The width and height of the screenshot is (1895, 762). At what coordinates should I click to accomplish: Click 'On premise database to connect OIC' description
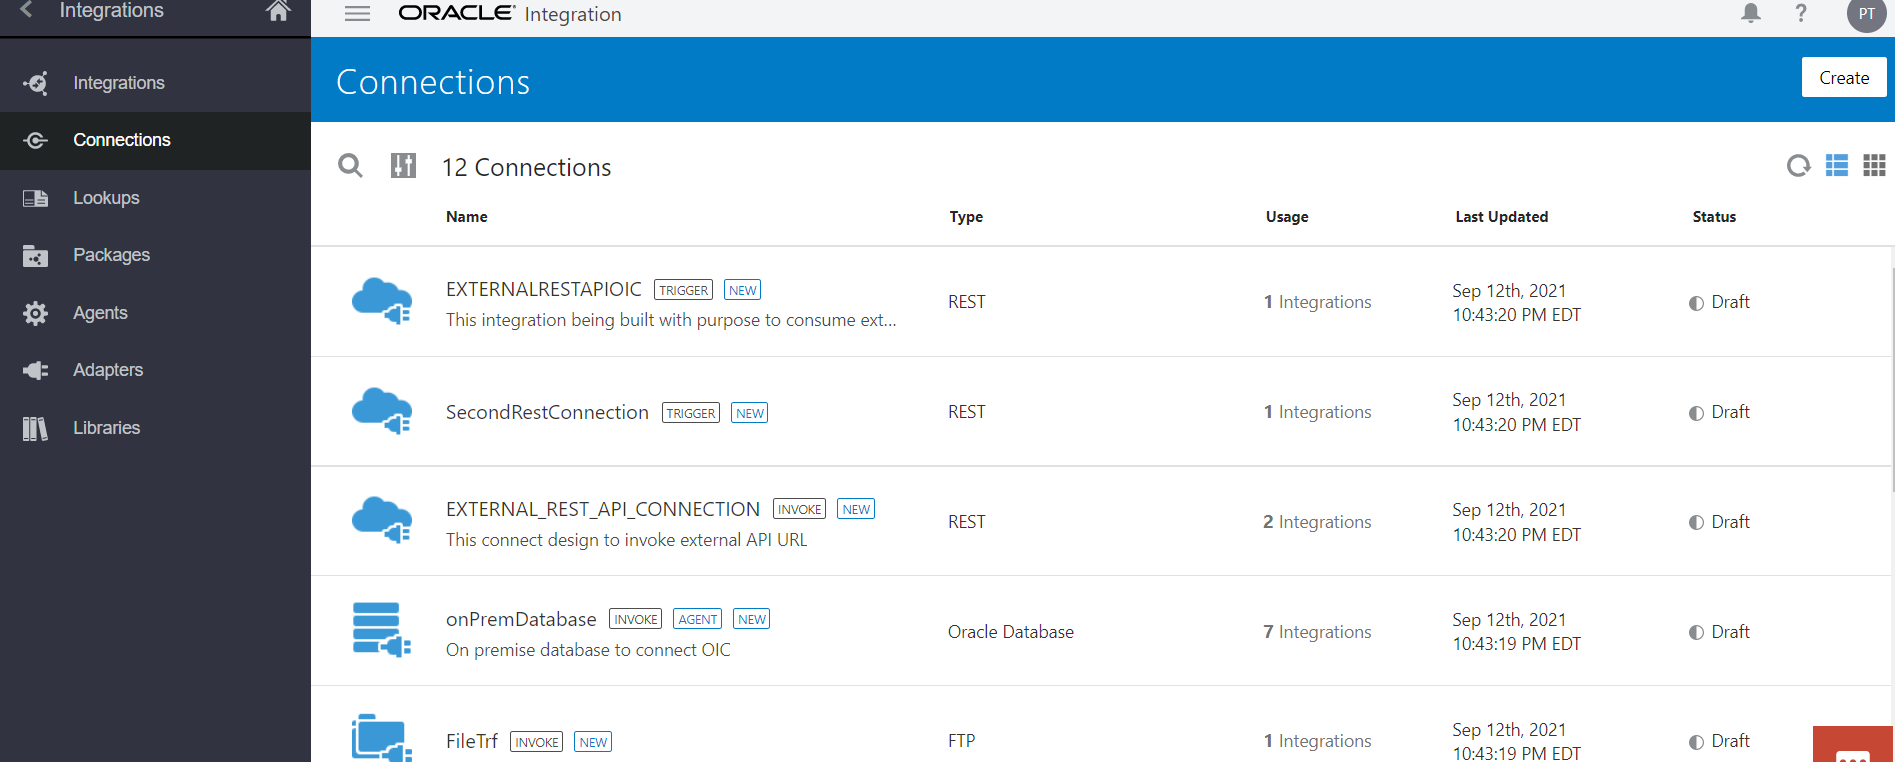(x=588, y=650)
